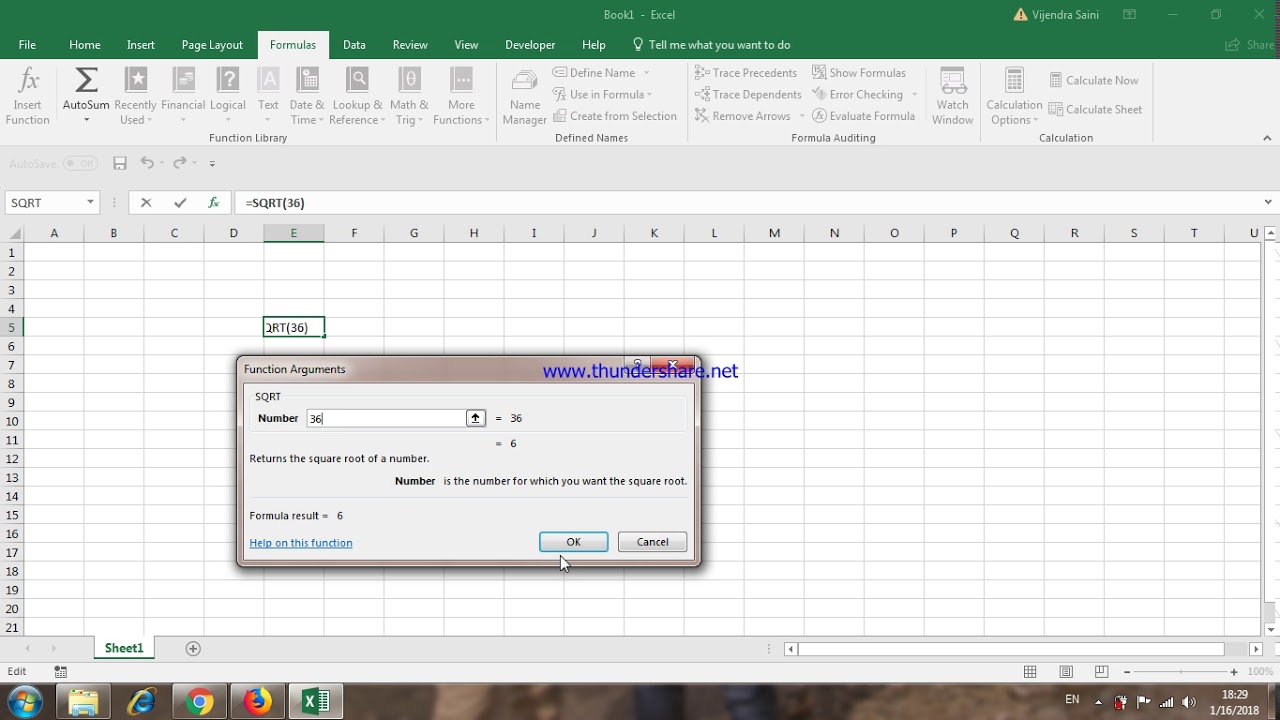This screenshot has height=720, width=1280.
Task: Switch to the Home tab
Action: point(85,45)
